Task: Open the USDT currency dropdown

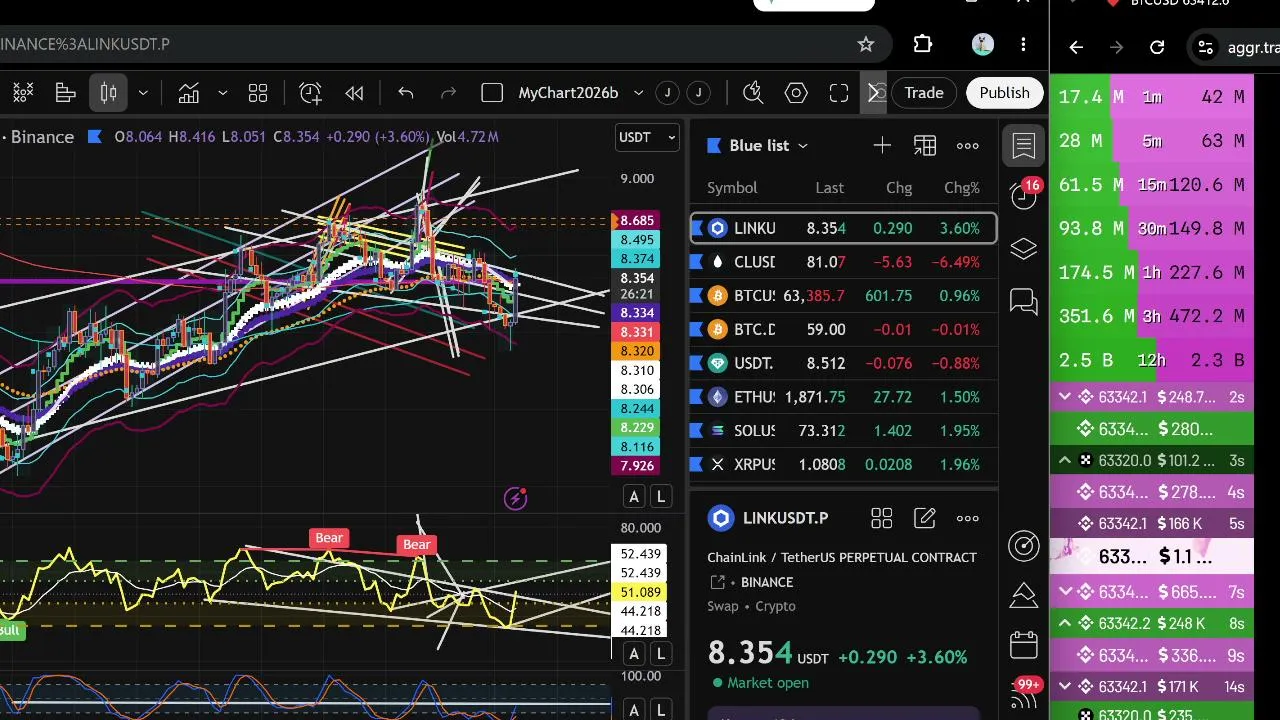Action: click(x=647, y=137)
